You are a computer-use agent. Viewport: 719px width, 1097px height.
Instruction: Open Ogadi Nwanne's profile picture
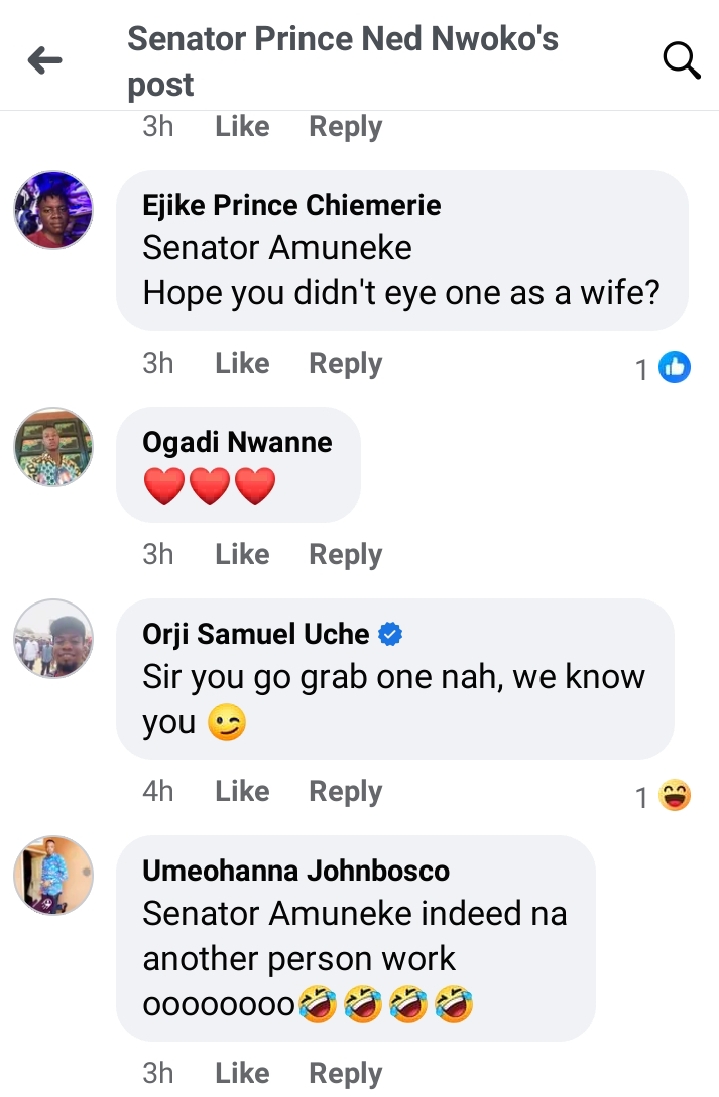click(x=53, y=447)
